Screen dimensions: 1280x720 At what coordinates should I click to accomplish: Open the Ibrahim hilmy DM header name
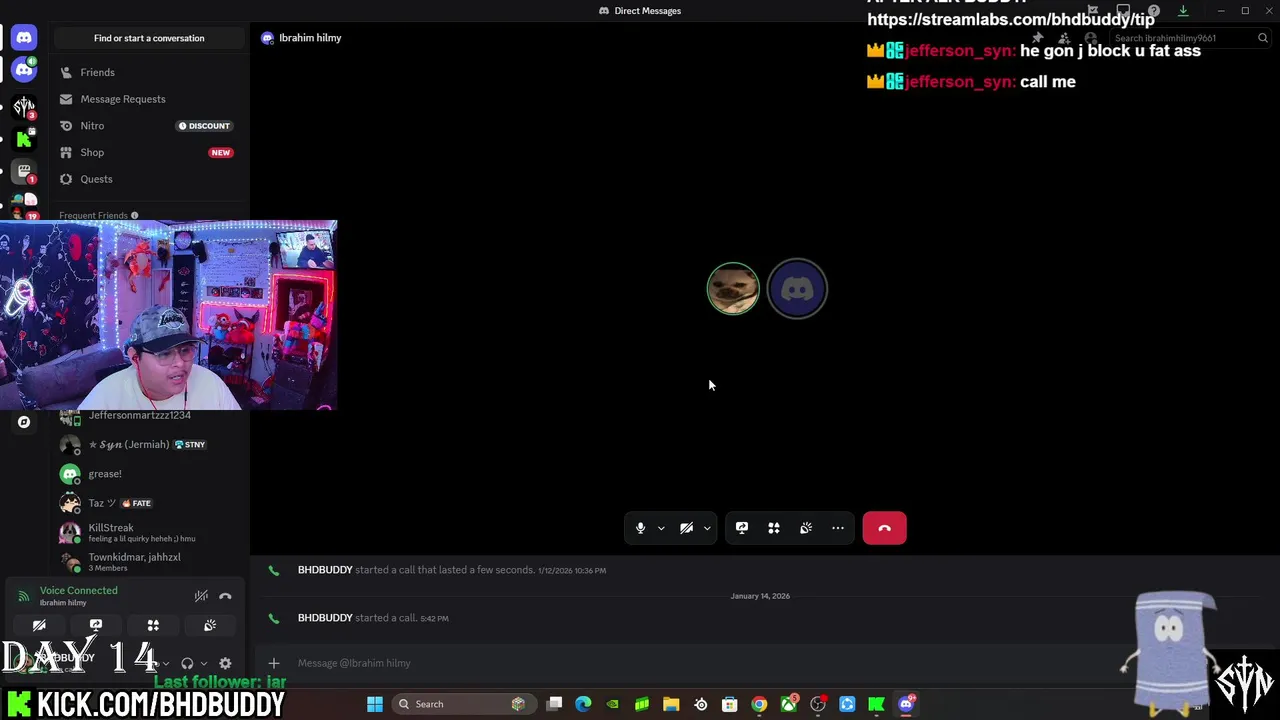coord(310,38)
